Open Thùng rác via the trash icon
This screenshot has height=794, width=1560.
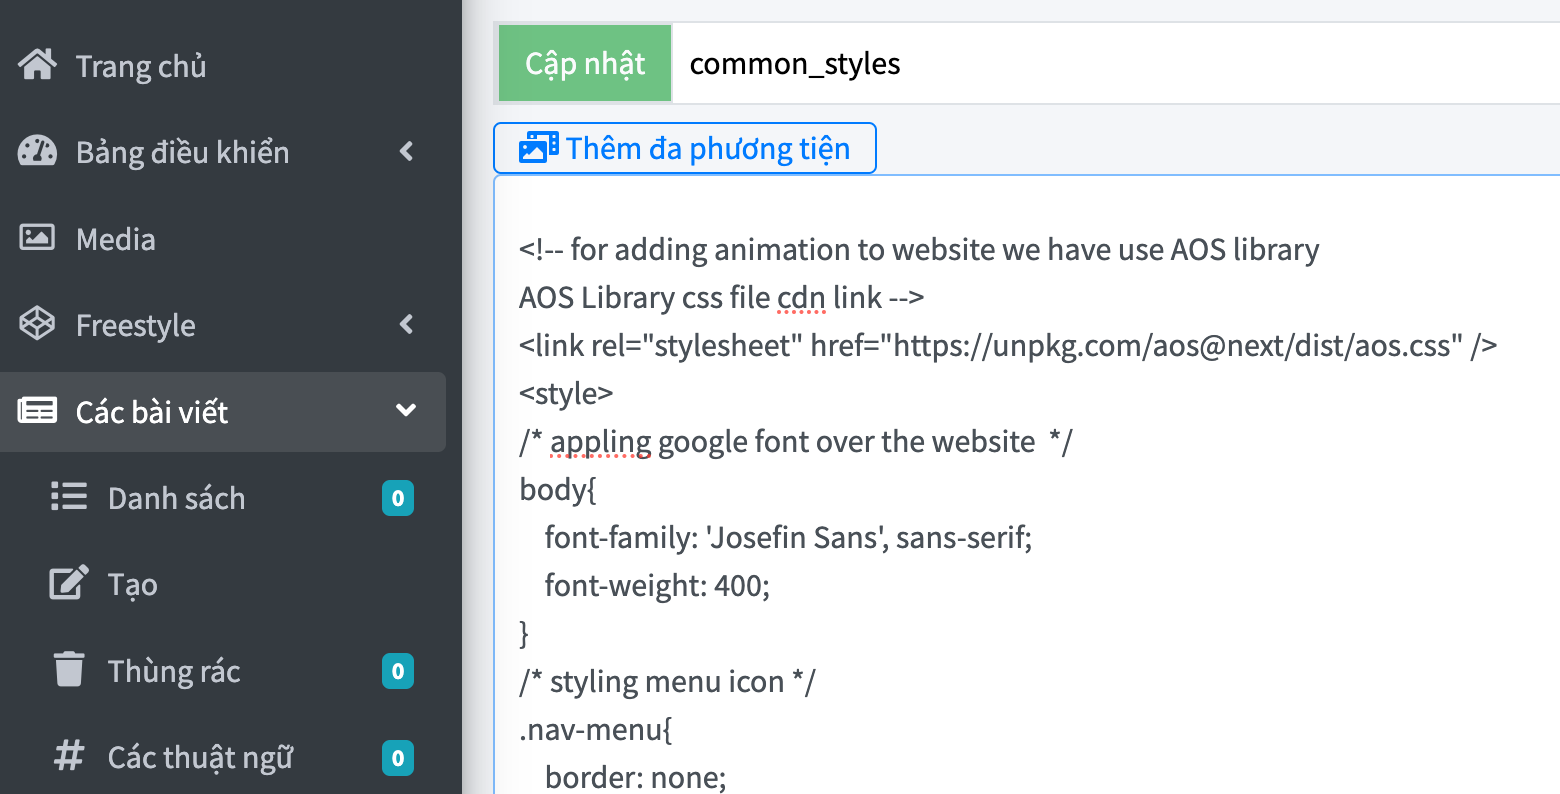click(68, 670)
